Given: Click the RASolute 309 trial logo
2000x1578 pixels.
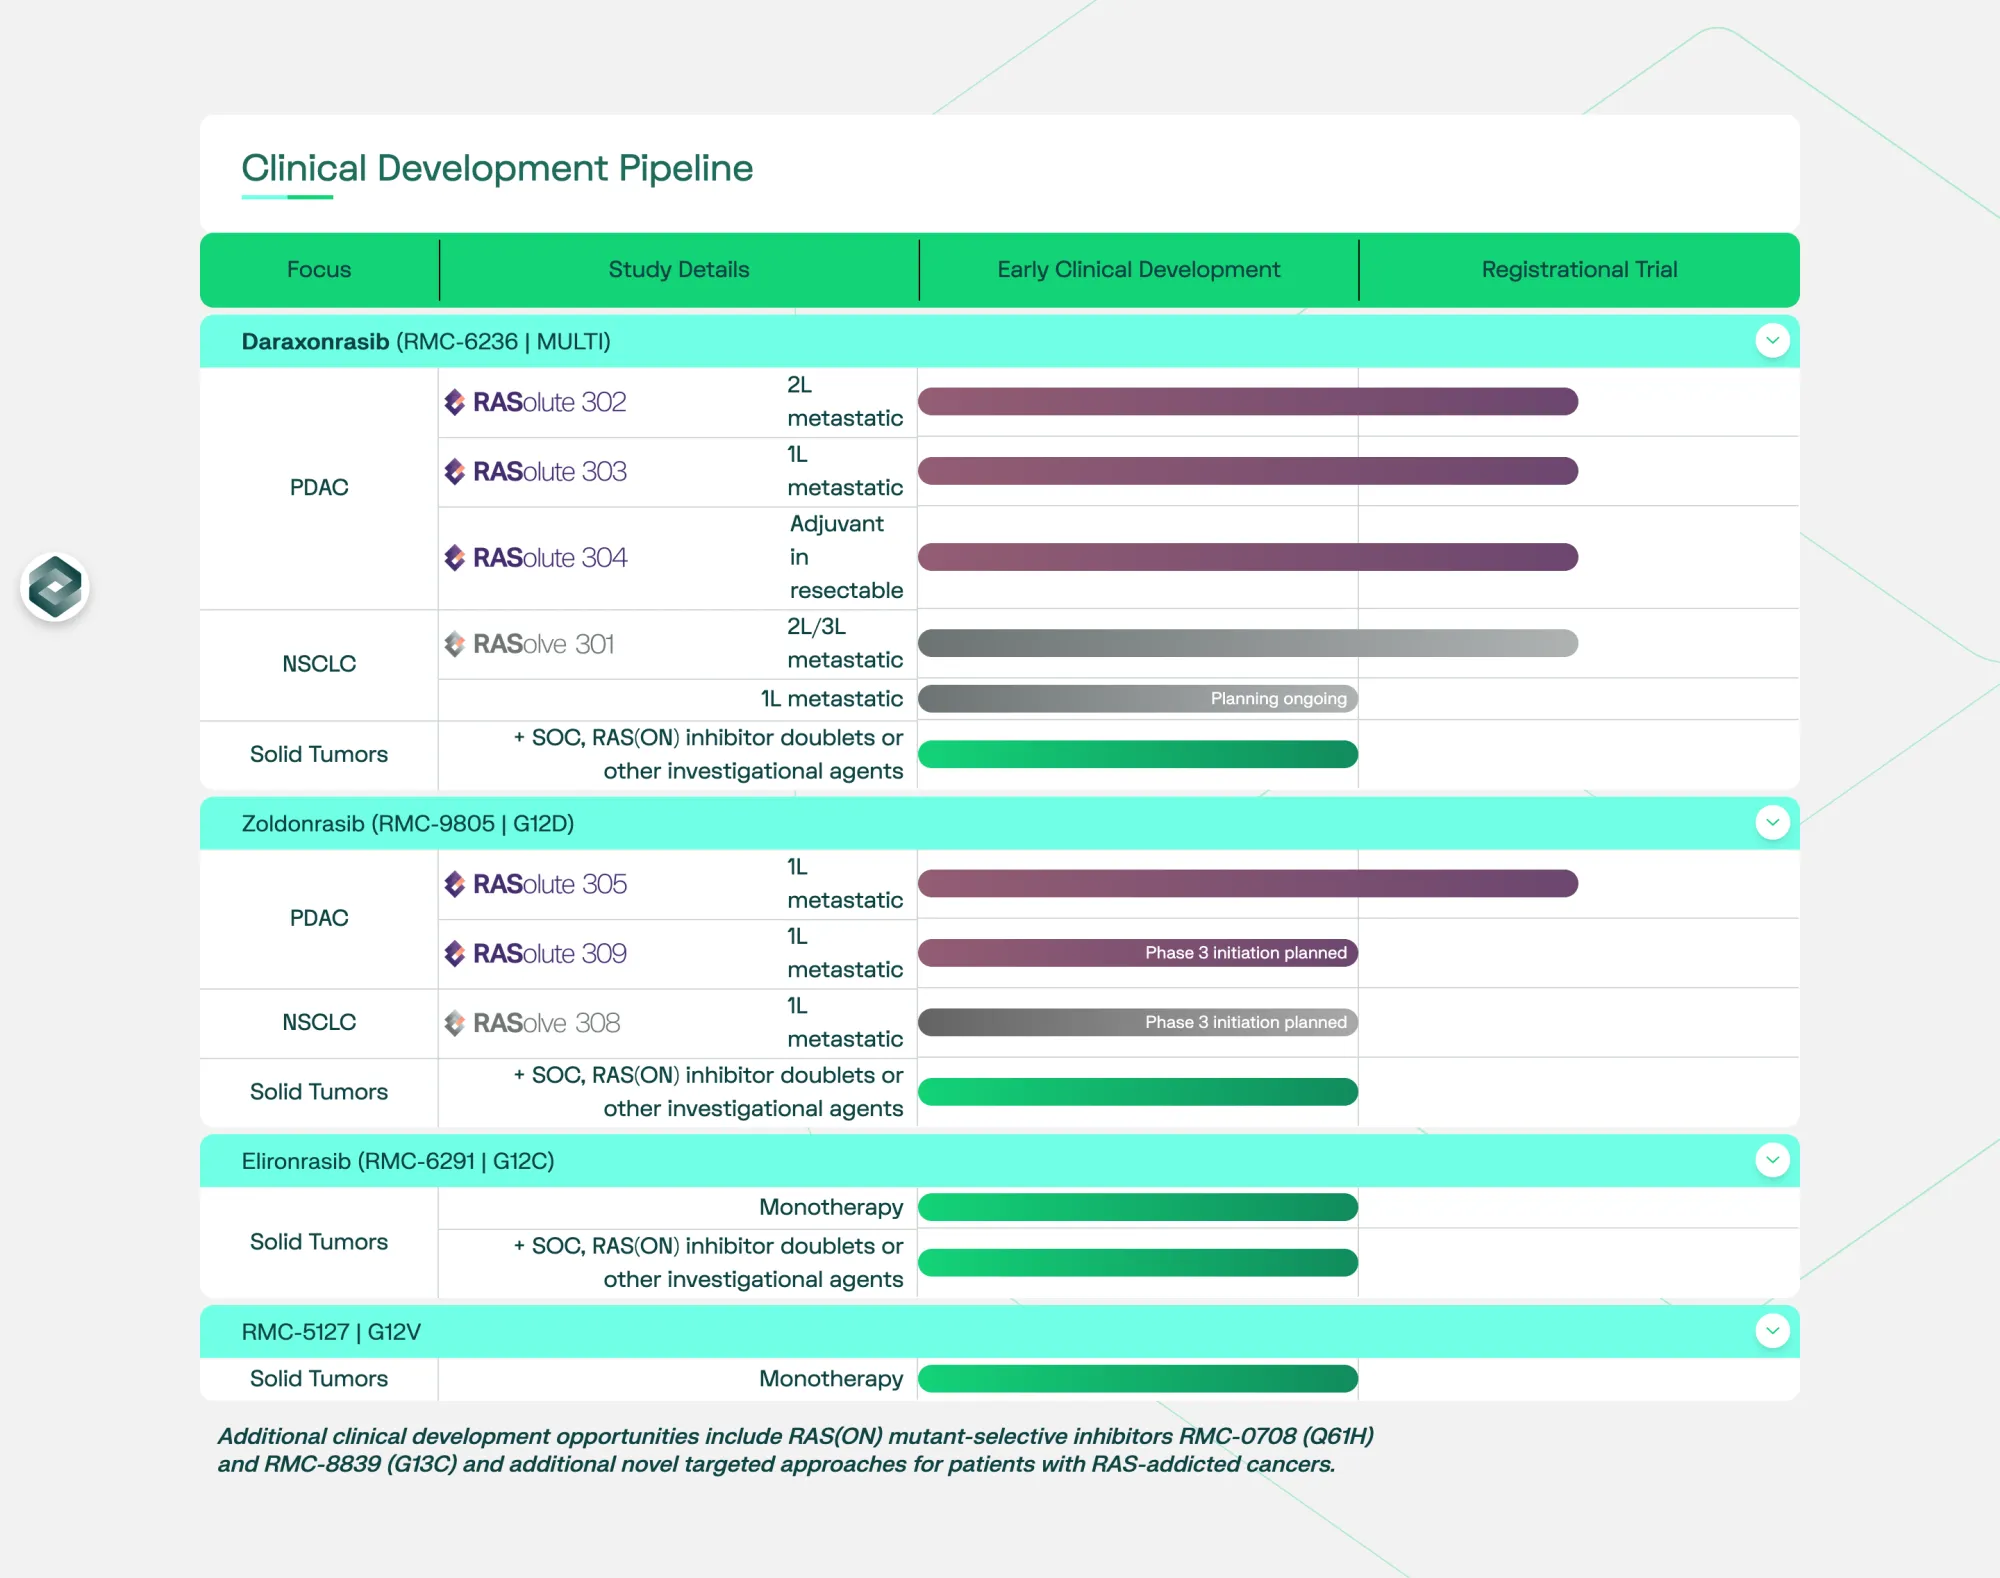Looking at the screenshot, I should coord(536,953).
